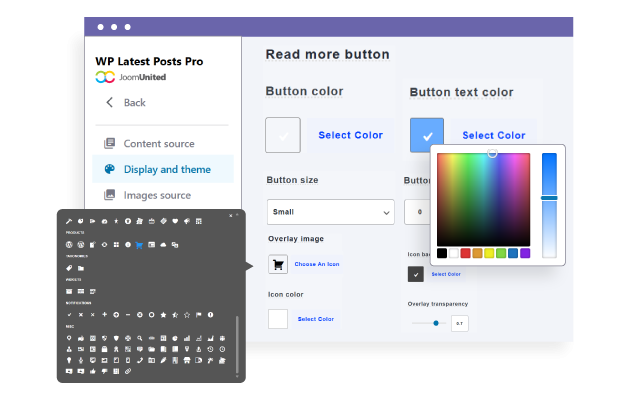This screenshot has height=400, width=630.
Task: Click the Overlay transparency value field
Action: (x=459, y=323)
